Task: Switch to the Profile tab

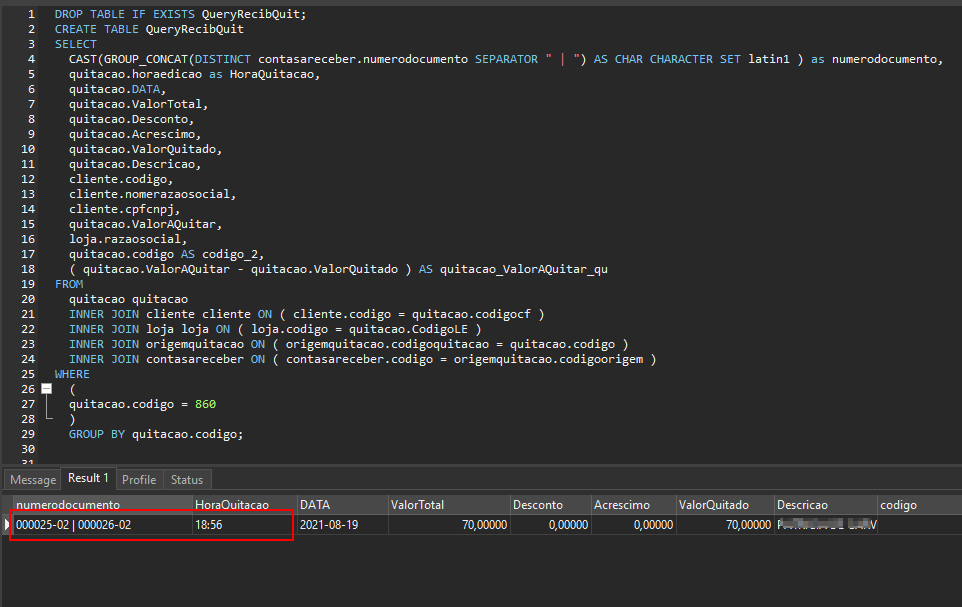Action: [x=139, y=480]
